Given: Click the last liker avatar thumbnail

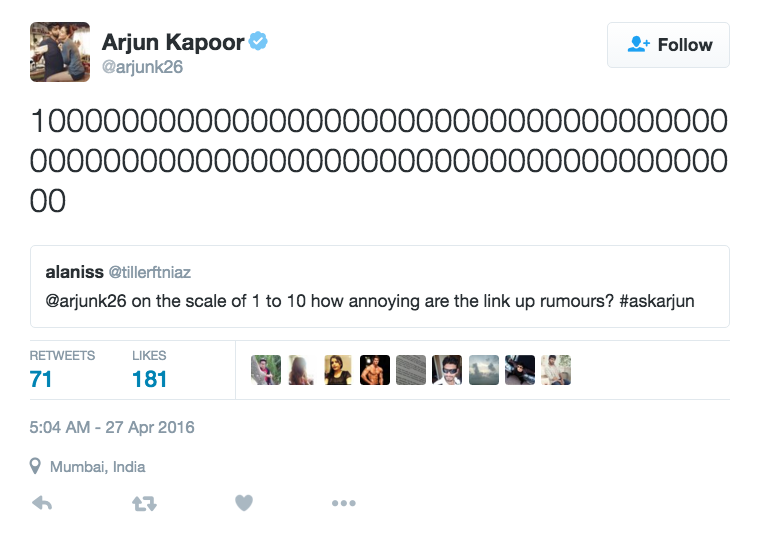Looking at the screenshot, I should [x=556, y=370].
